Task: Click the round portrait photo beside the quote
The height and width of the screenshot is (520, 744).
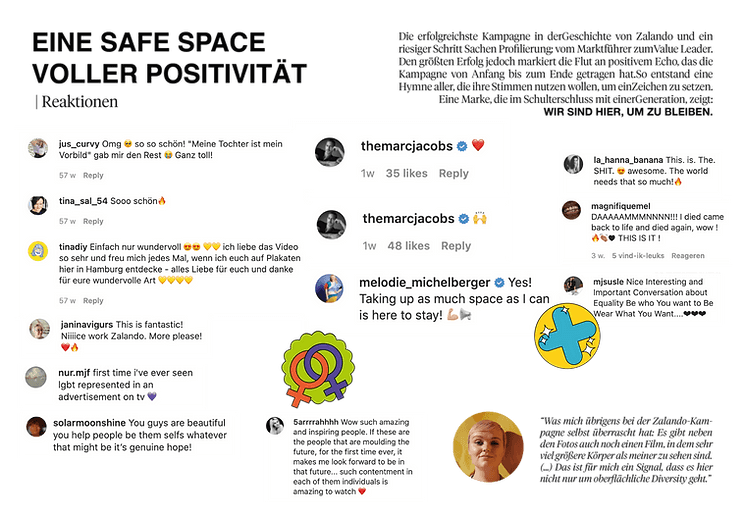Action: [489, 446]
